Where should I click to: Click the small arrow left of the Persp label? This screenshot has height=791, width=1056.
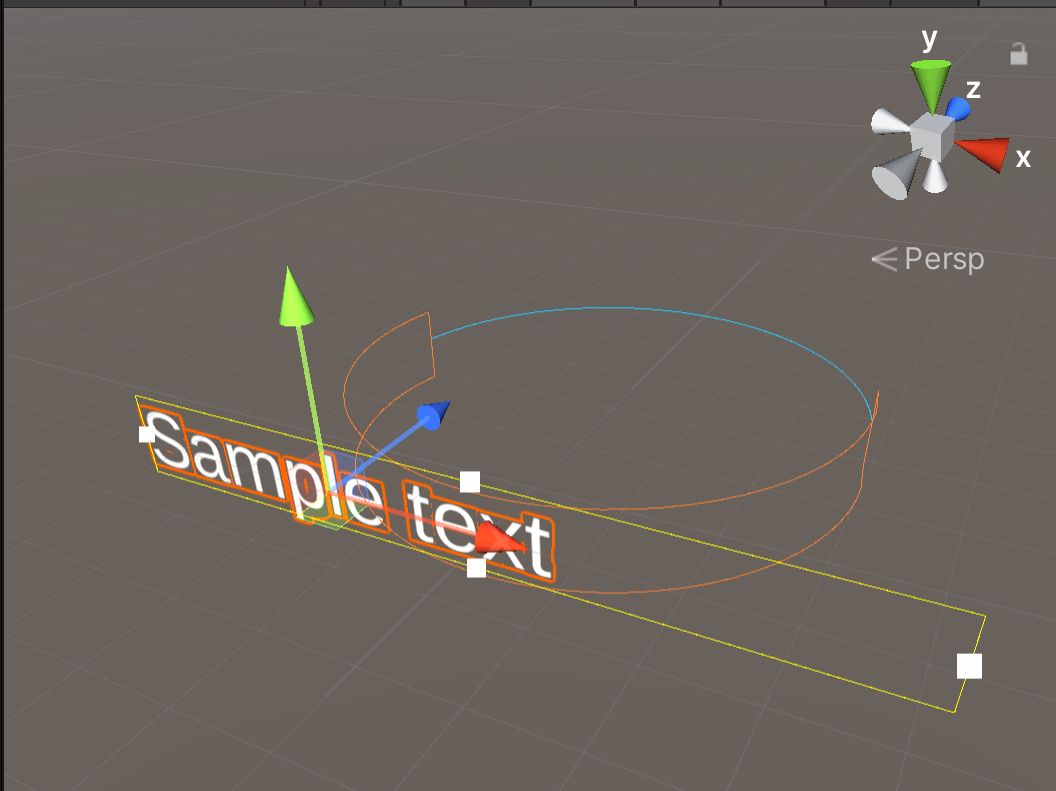point(885,258)
